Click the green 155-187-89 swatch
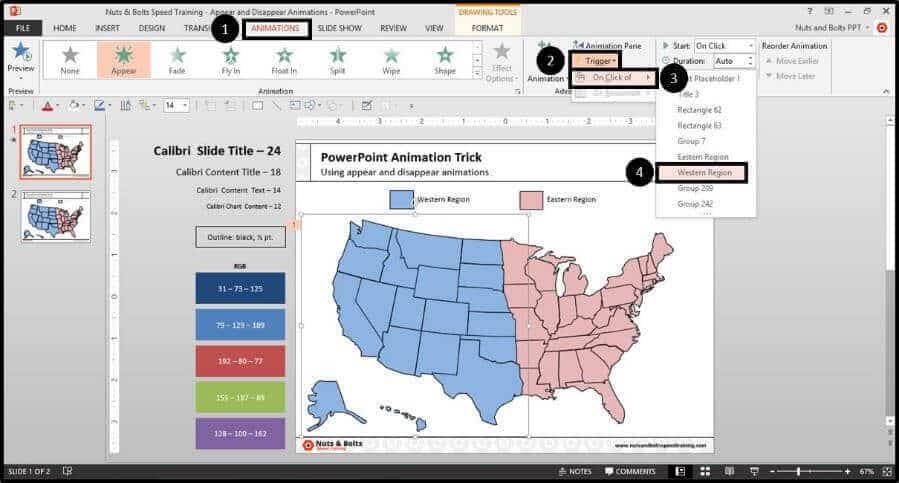Image resolution: width=899 pixels, height=483 pixels. 240,398
